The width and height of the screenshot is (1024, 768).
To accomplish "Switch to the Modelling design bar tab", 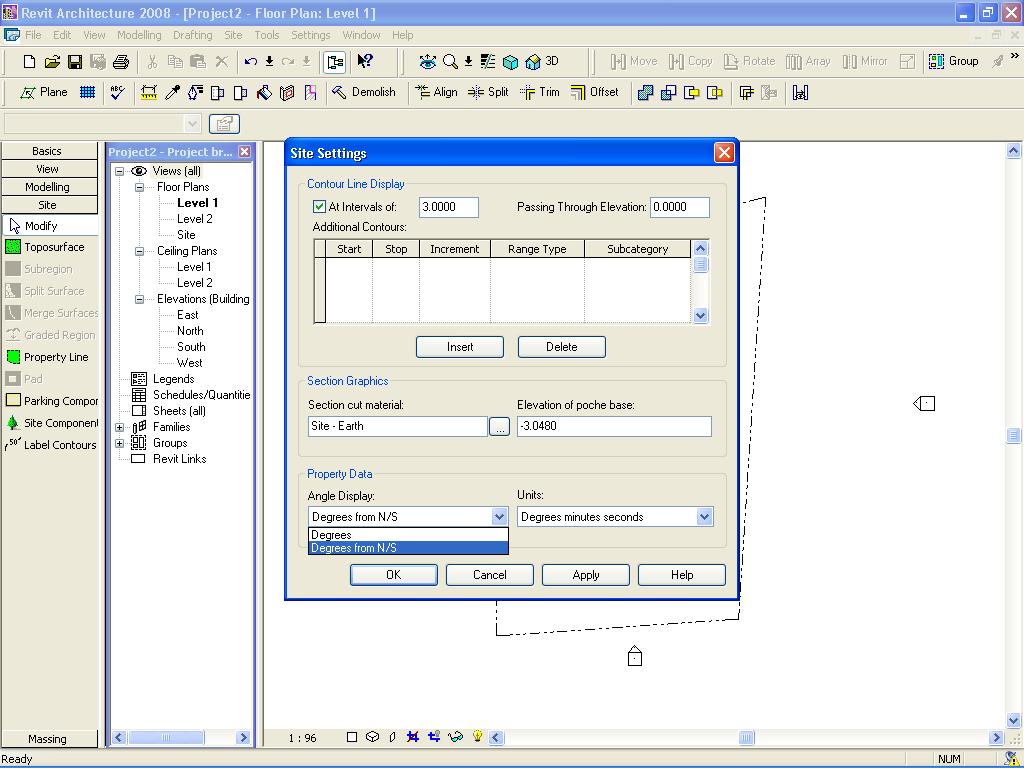I will point(47,187).
